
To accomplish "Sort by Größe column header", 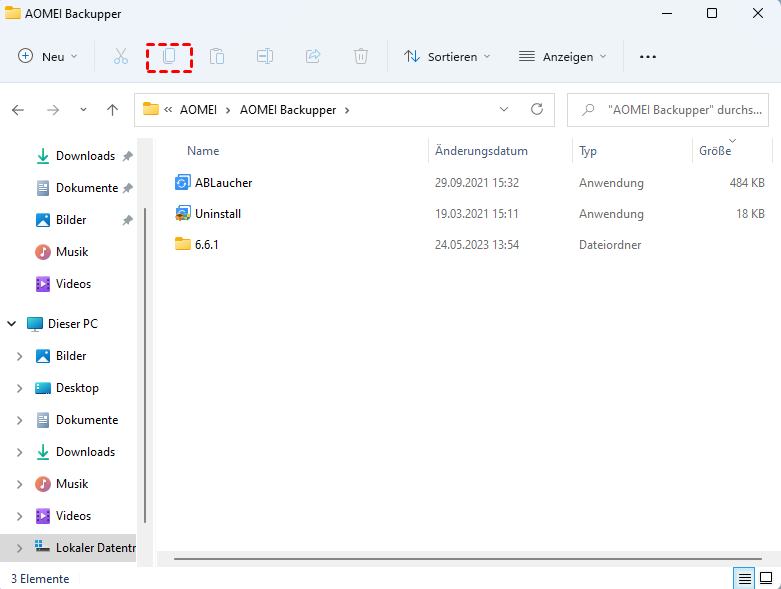I will [715, 151].
